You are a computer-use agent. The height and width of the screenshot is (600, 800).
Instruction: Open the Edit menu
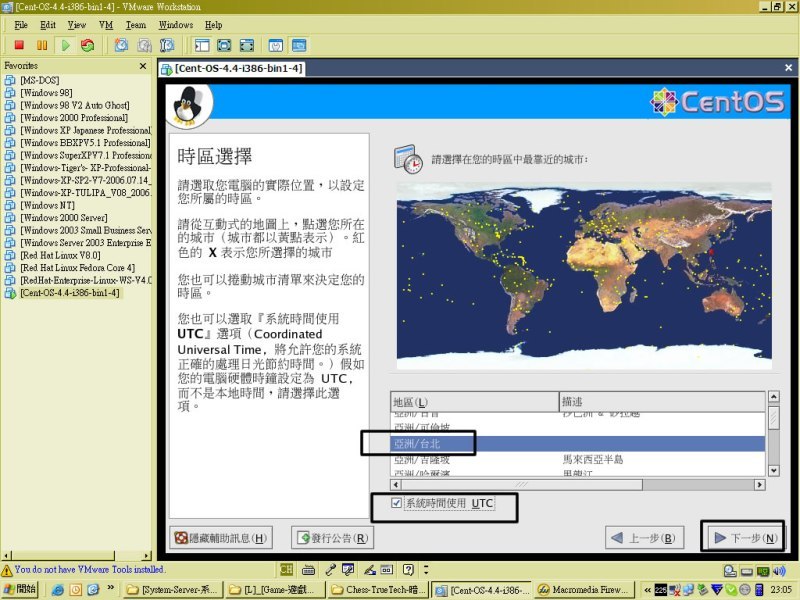click(x=48, y=25)
